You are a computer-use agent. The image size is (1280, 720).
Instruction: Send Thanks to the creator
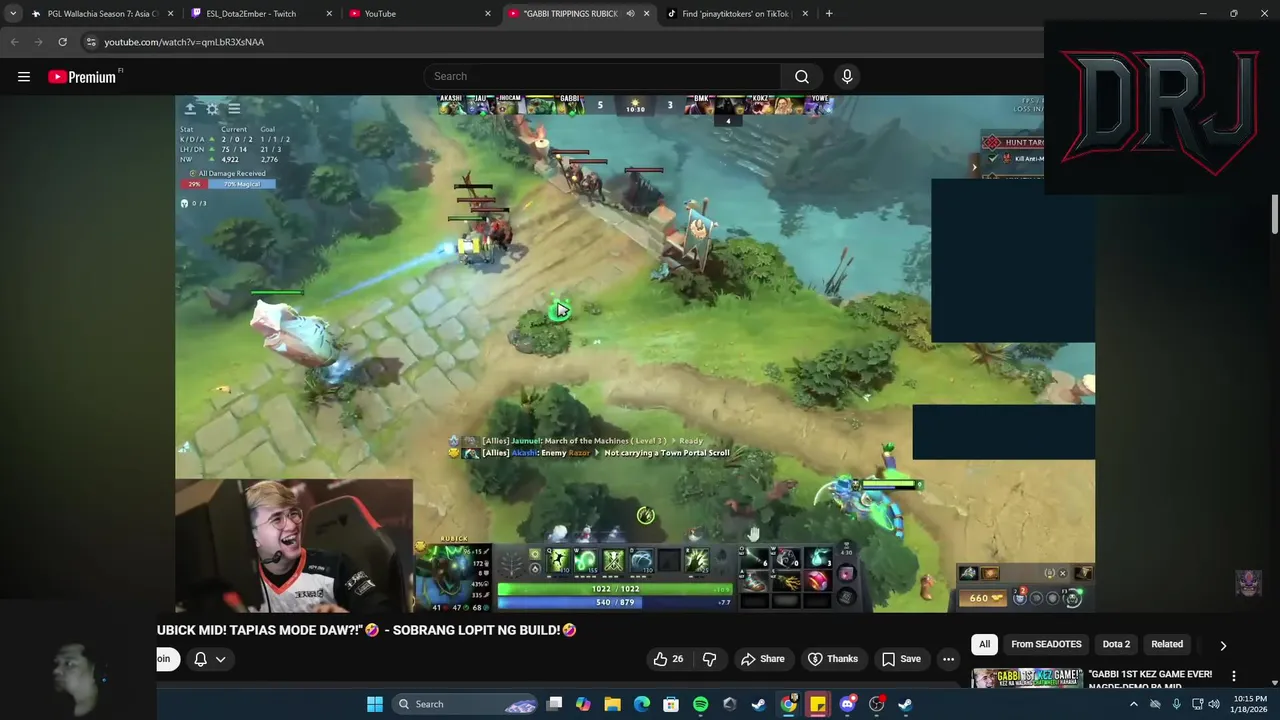coord(832,659)
